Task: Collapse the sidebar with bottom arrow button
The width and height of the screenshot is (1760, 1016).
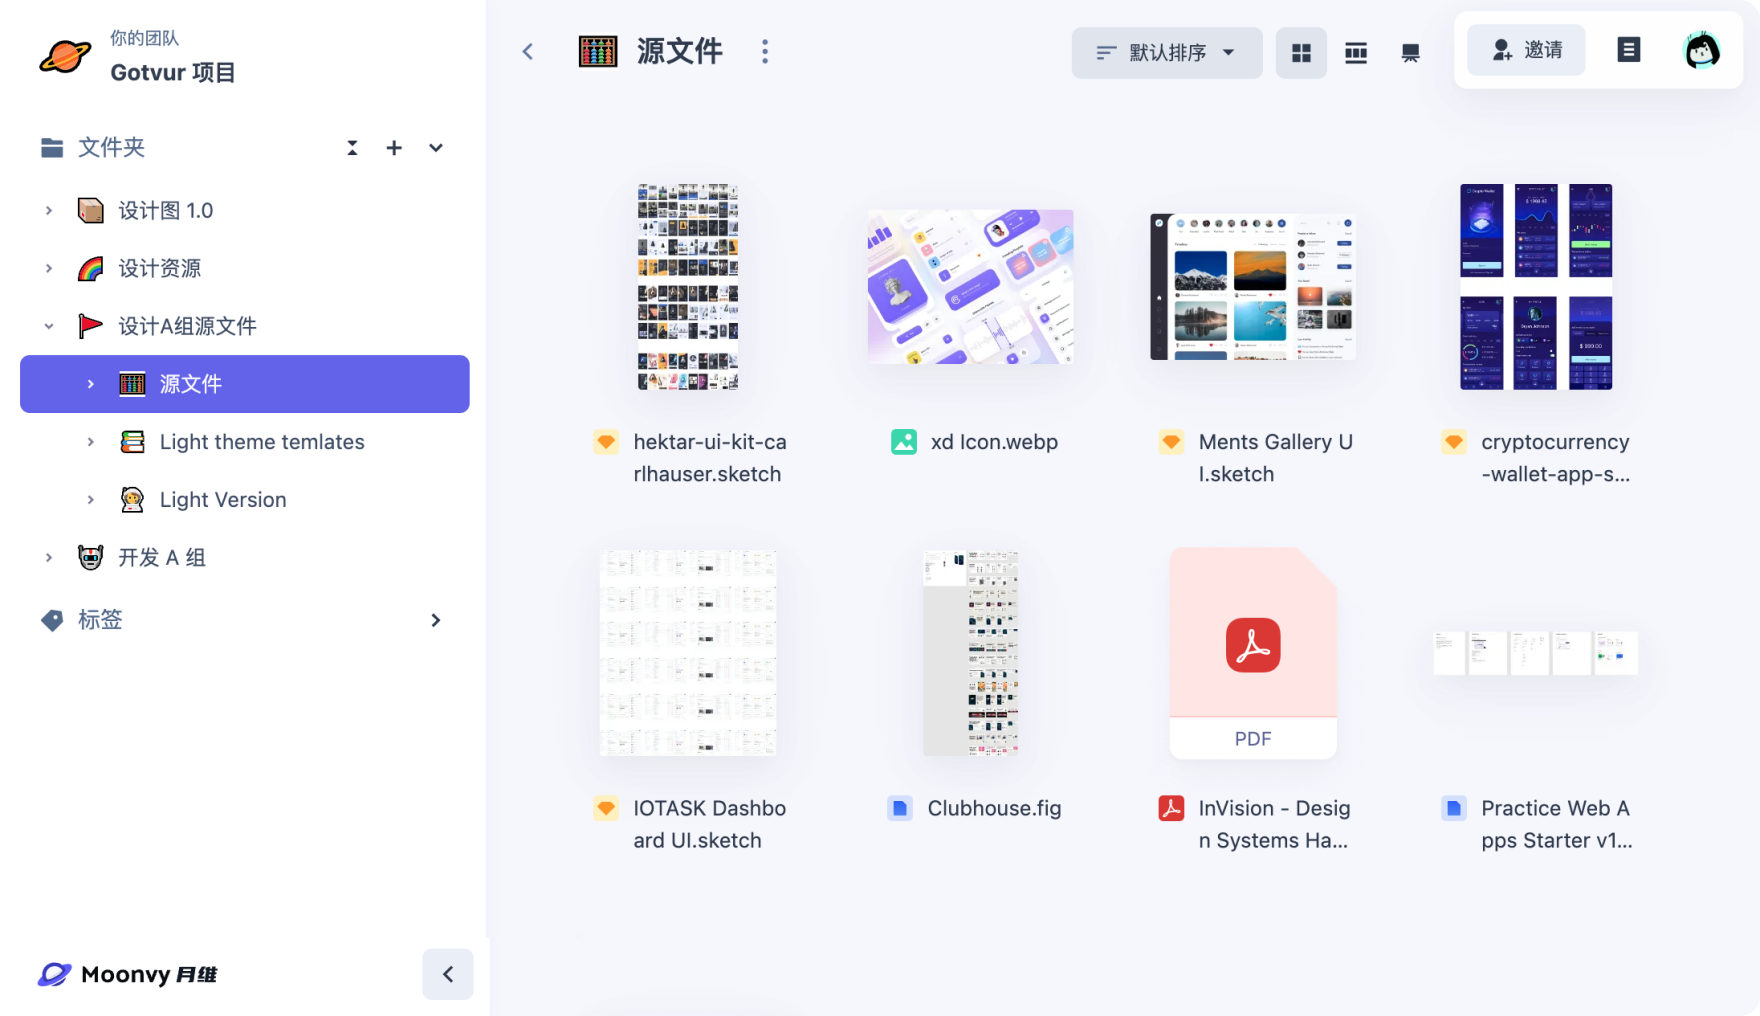Action: tap(447, 974)
